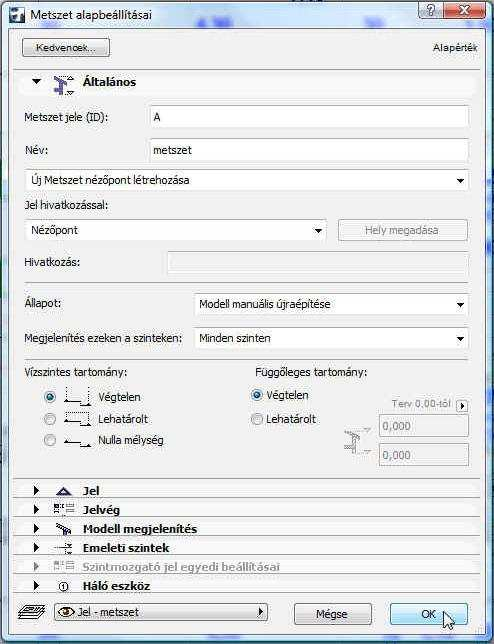Click the Modell megjelenítés panel icon
This screenshot has height=644, width=494.
click(64, 529)
